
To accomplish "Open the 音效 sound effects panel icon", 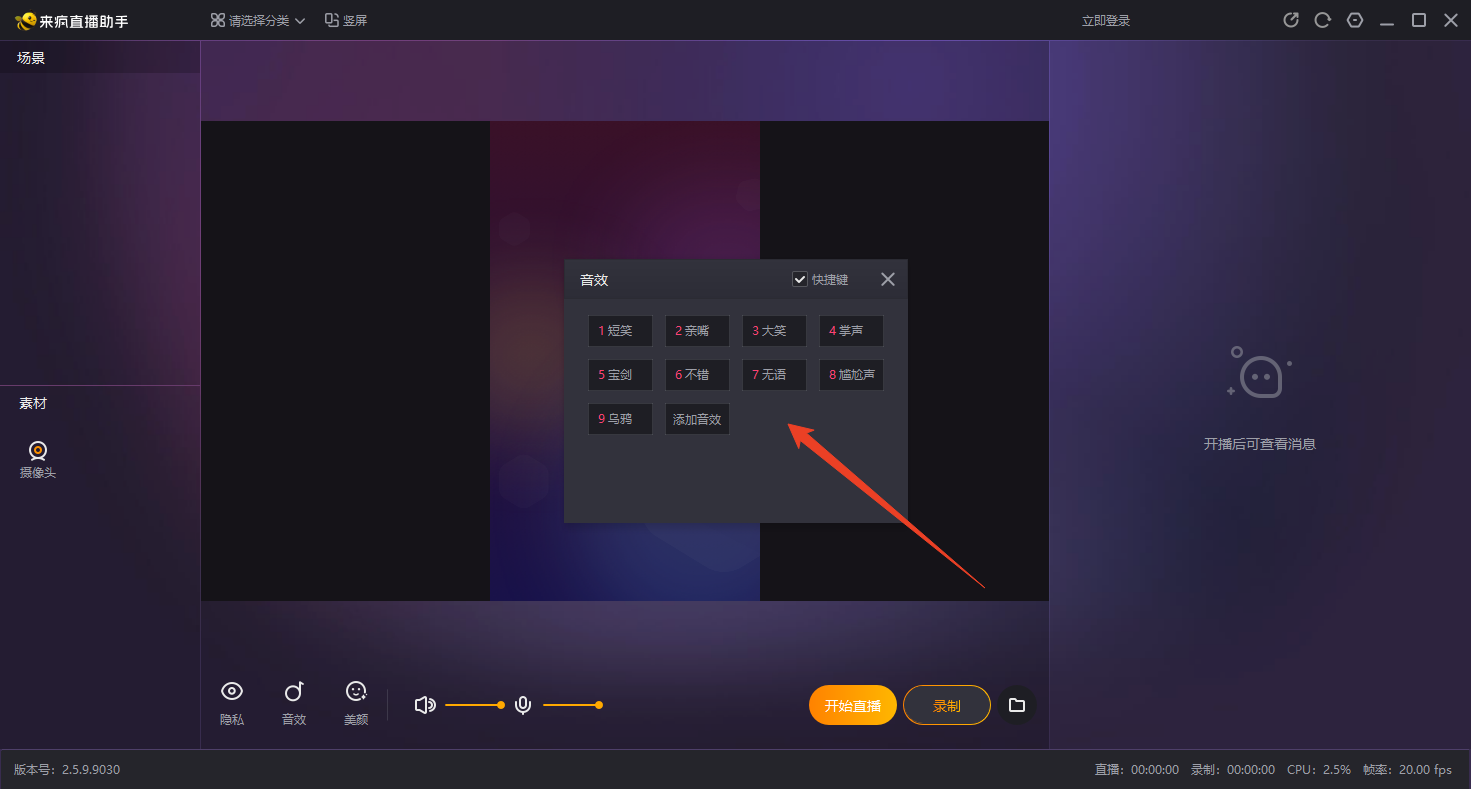I will point(293,703).
